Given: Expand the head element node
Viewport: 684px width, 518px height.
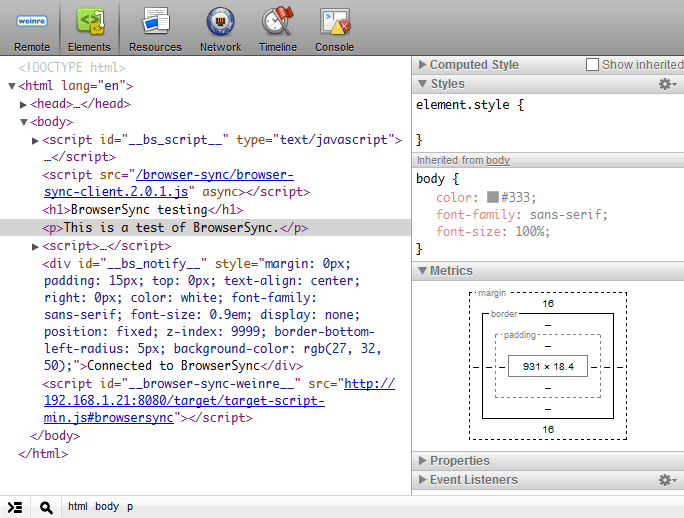Looking at the screenshot, I should [24, 104].
